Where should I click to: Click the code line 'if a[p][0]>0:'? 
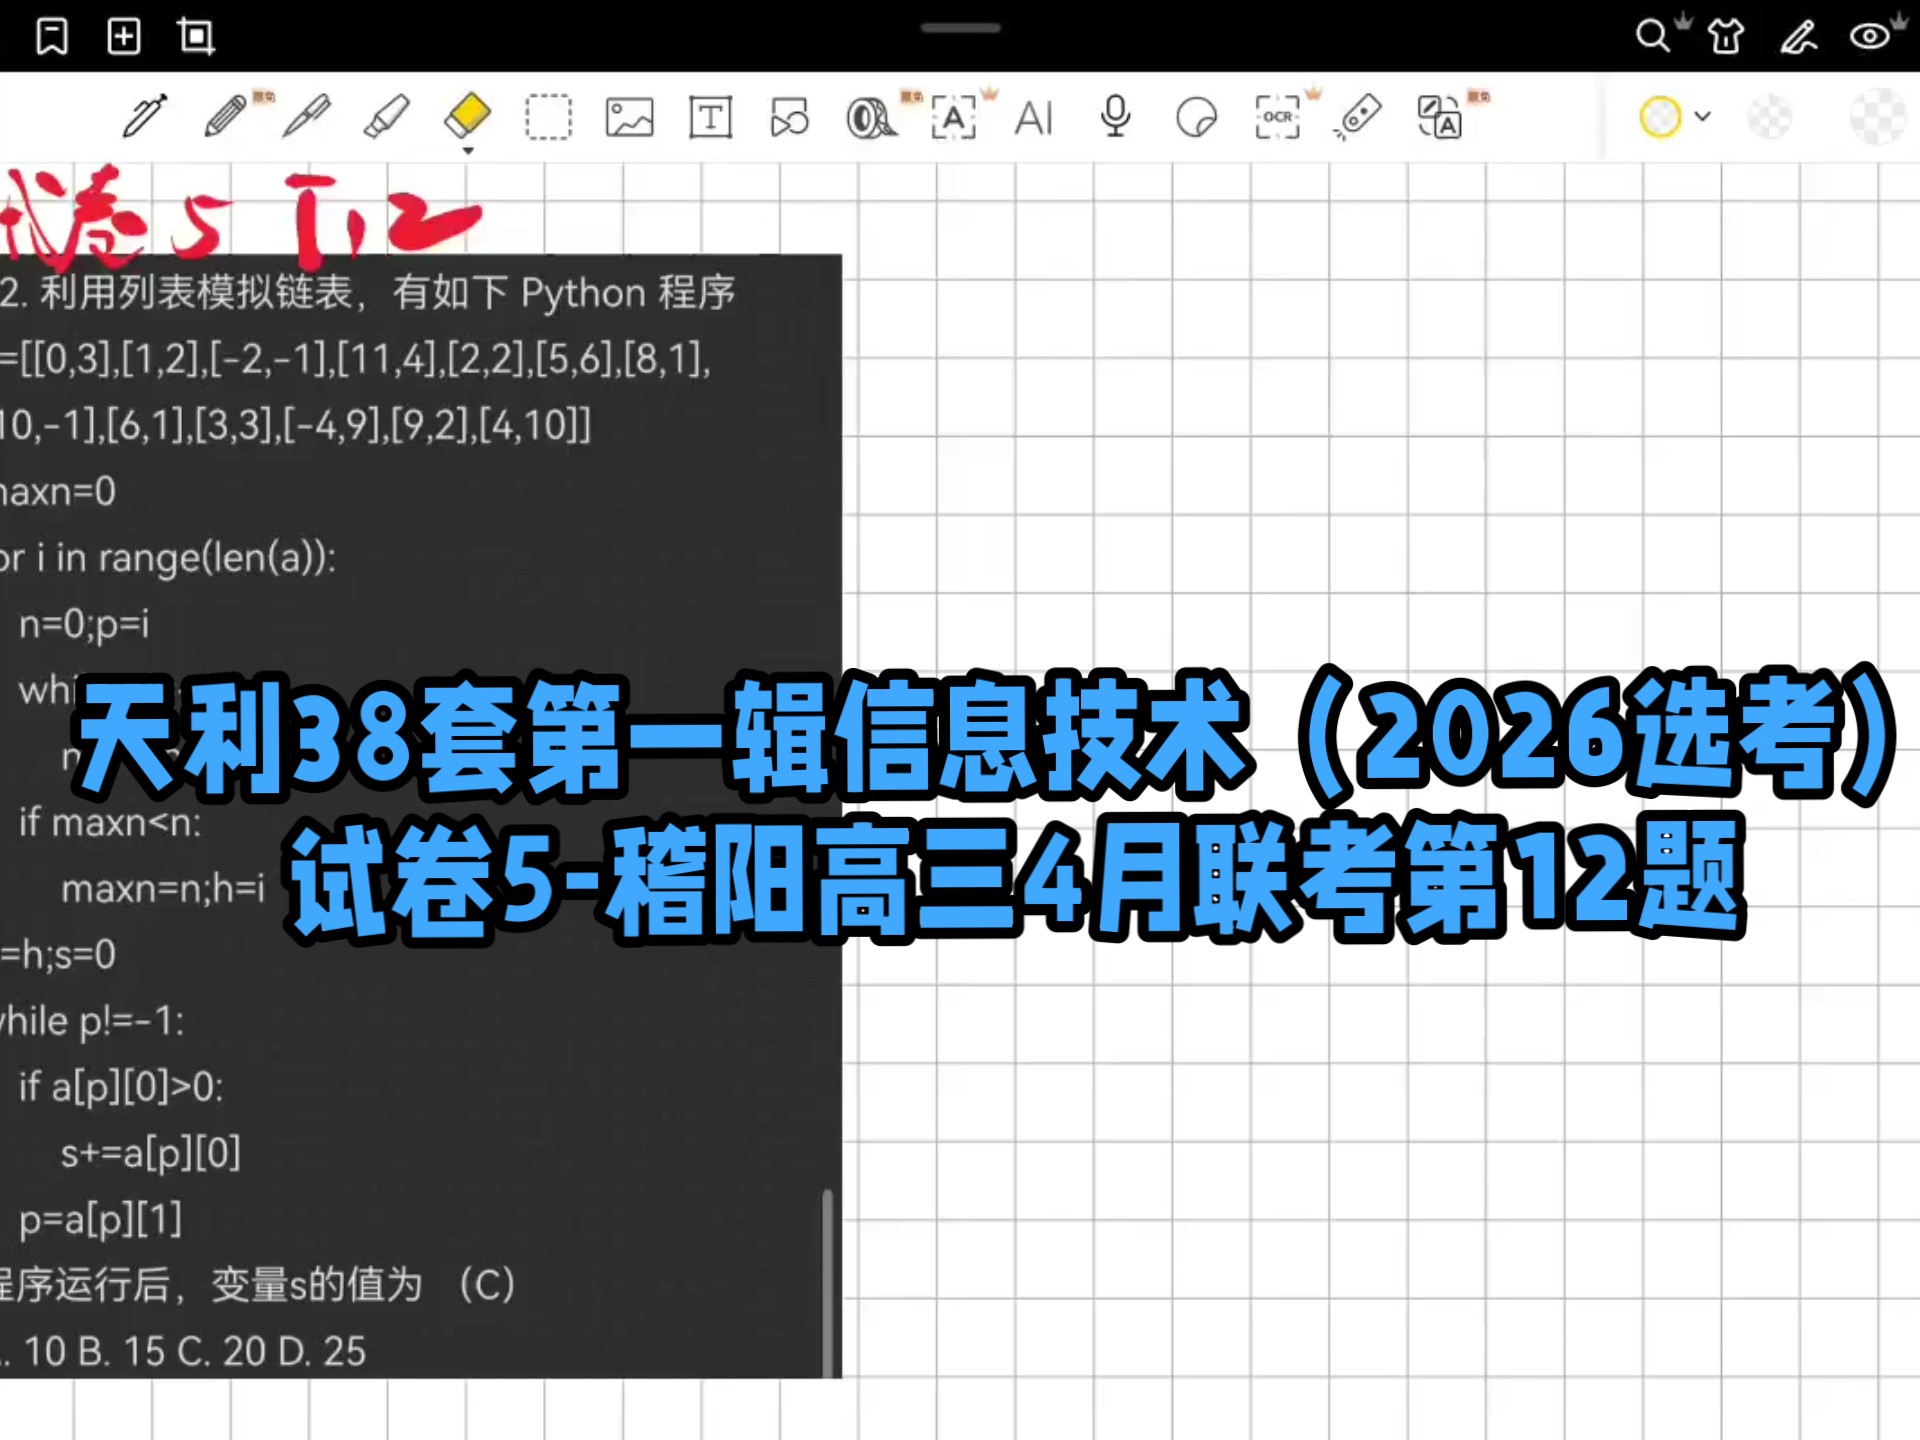click(x=121, y=1086)
